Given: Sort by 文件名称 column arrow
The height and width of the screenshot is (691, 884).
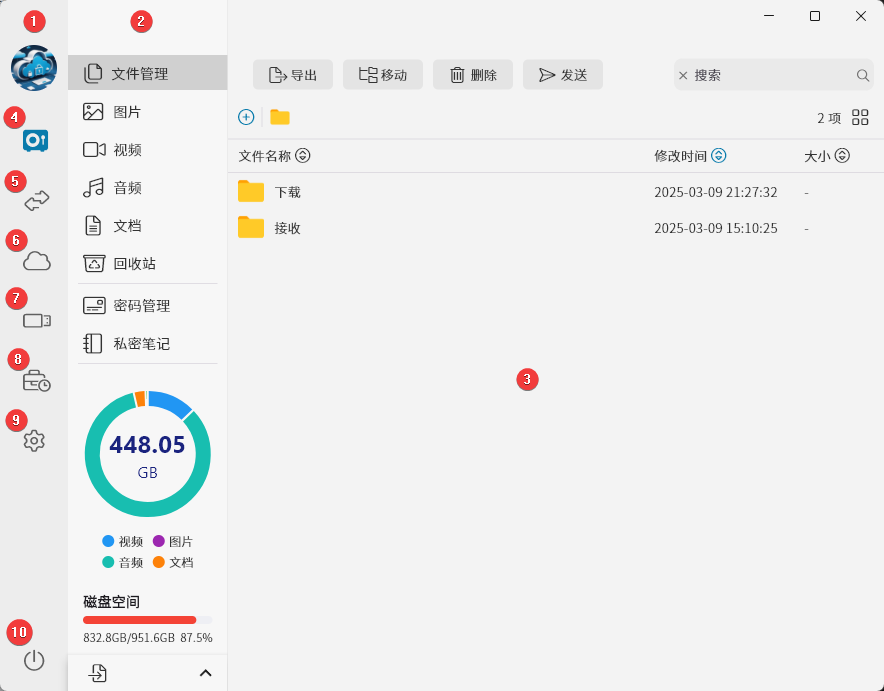Looking at the screenshot, I should coord(303,156).
